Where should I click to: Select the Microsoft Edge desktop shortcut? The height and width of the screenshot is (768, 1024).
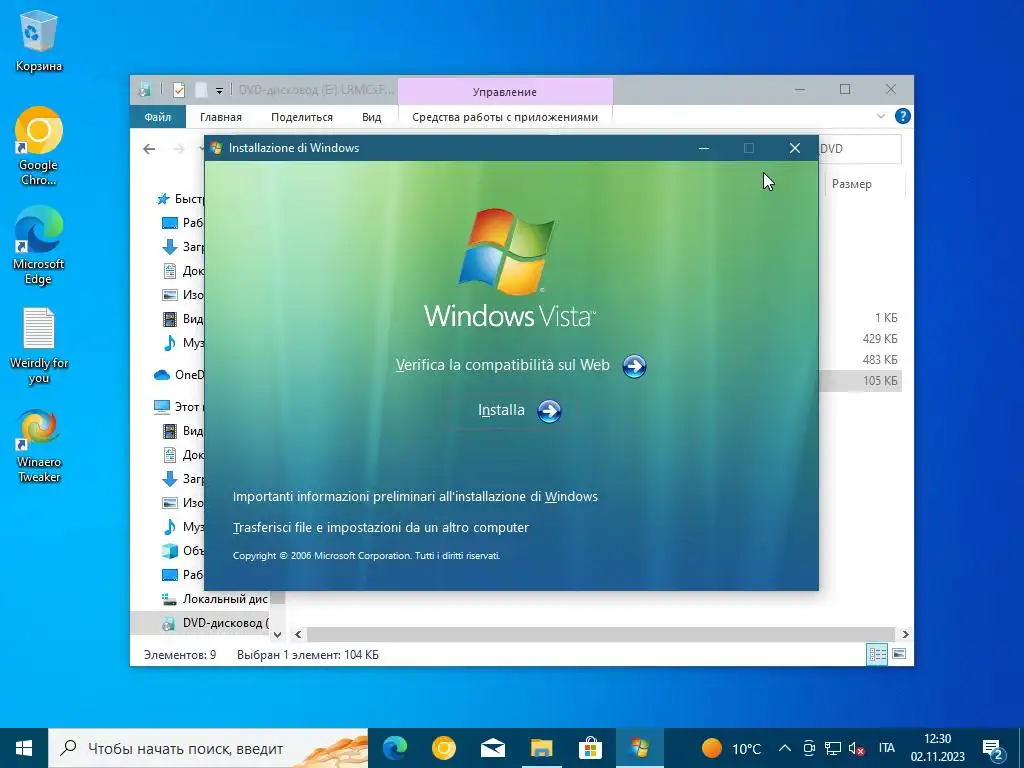(x=39, y=246)
